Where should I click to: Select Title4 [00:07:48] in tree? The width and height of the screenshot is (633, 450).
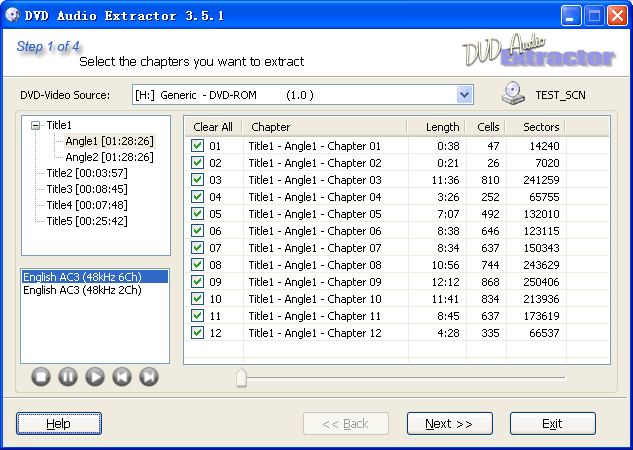coord(87,205)
